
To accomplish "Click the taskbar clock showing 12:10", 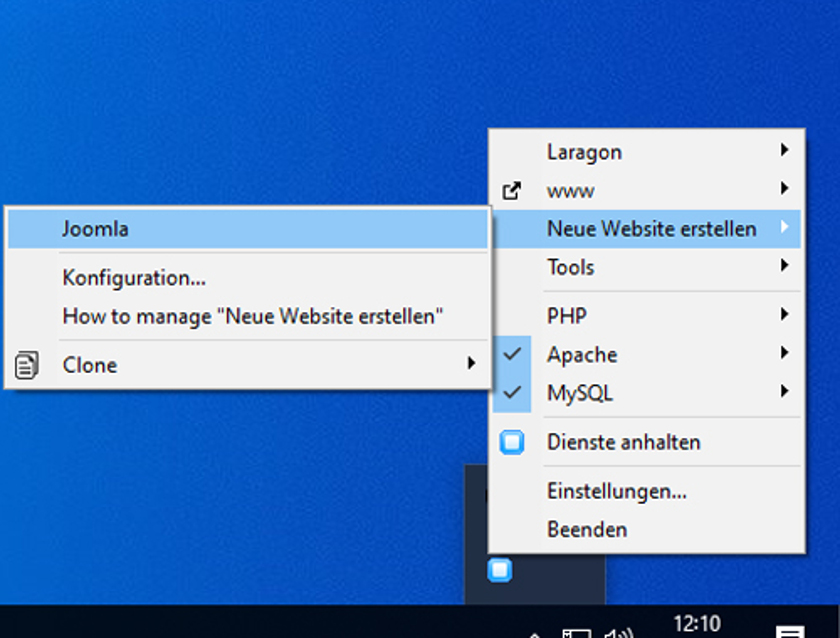I will click(697, 624).
